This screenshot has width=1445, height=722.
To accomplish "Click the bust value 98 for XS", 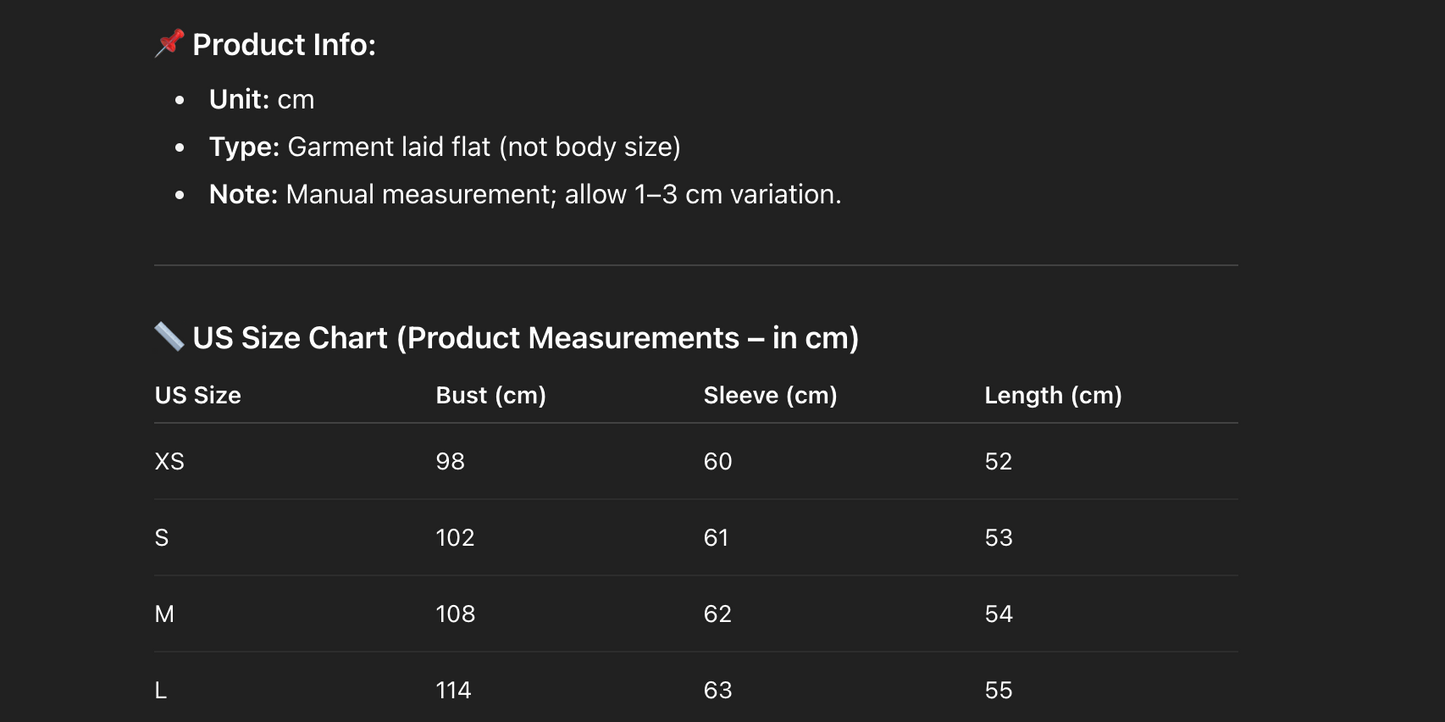I will [451, 462].
